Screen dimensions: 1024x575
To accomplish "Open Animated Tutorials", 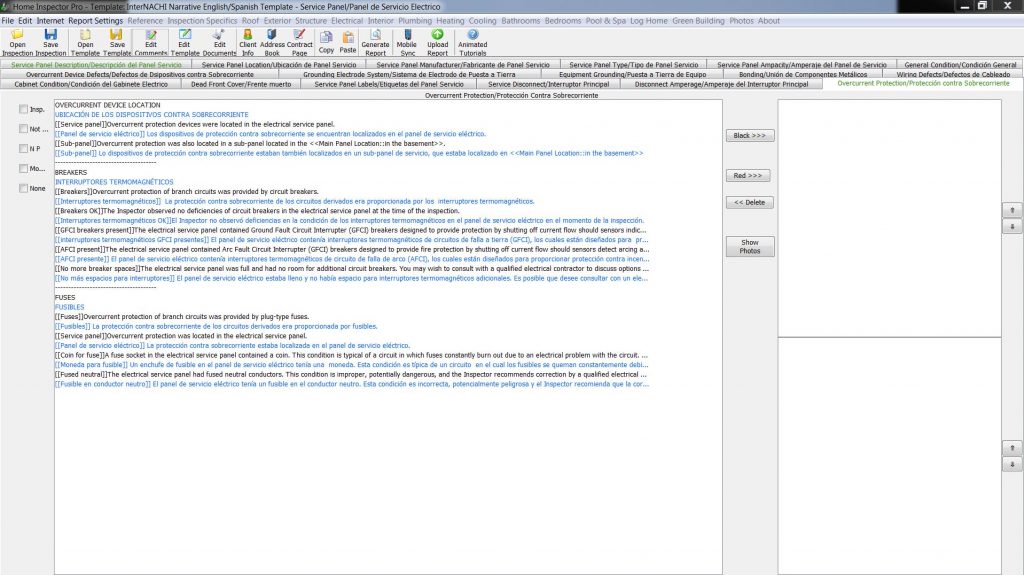I will pos(472,42).
